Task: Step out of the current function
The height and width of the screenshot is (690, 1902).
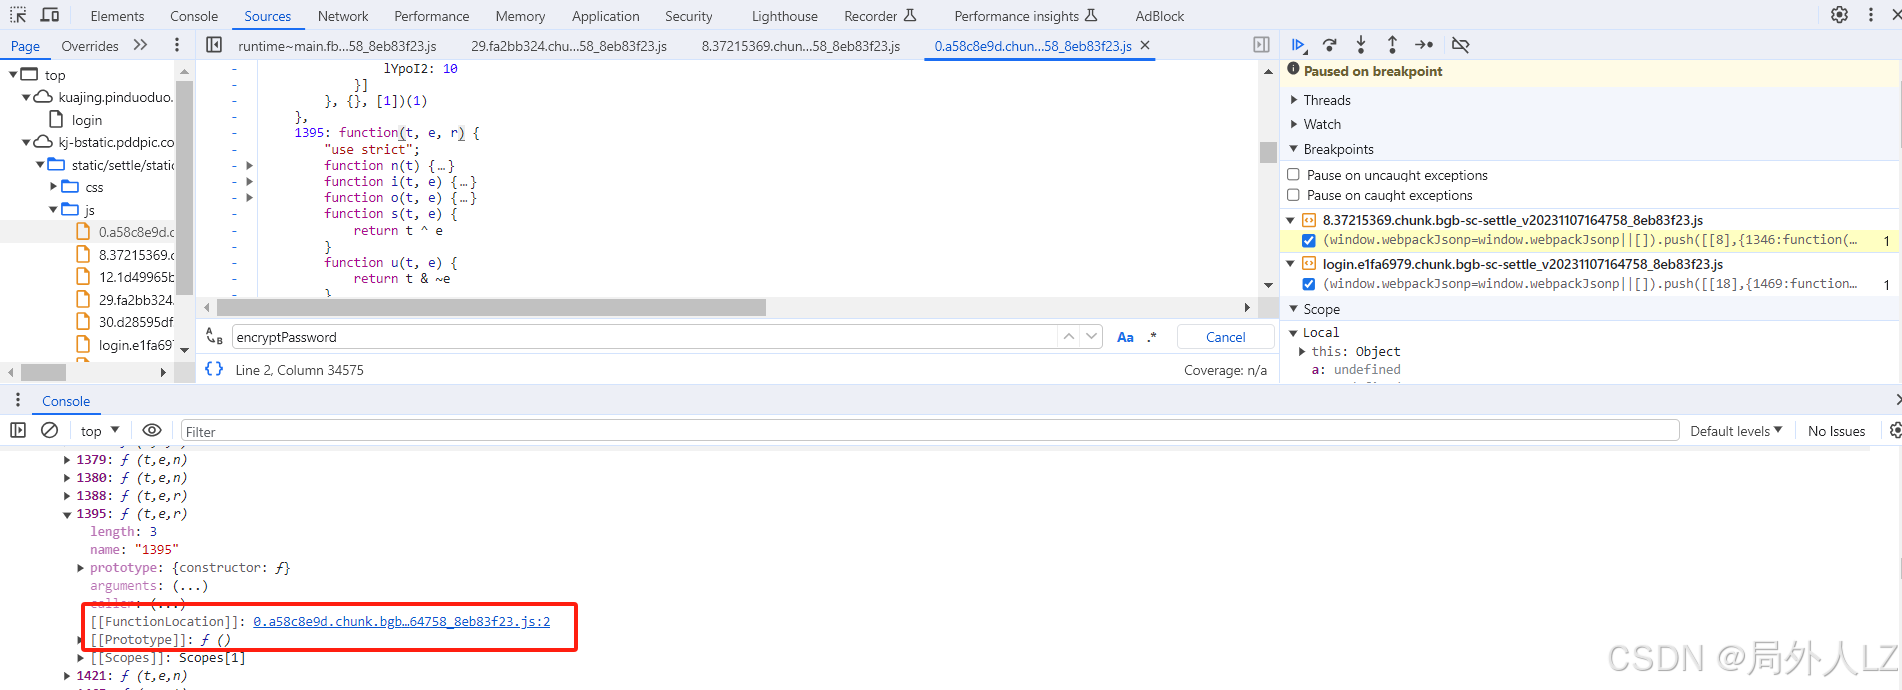Action: [1392, 45]
